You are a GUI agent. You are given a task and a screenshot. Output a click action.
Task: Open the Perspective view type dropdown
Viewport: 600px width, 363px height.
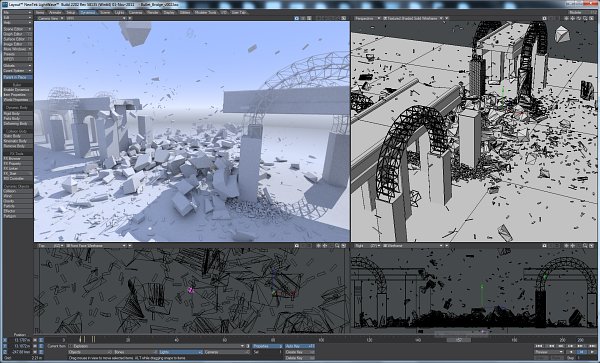click(x=367, y=18)
